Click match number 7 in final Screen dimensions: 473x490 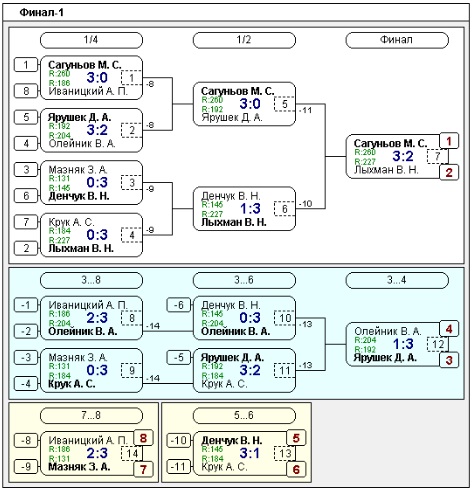[x=437, y=156]
